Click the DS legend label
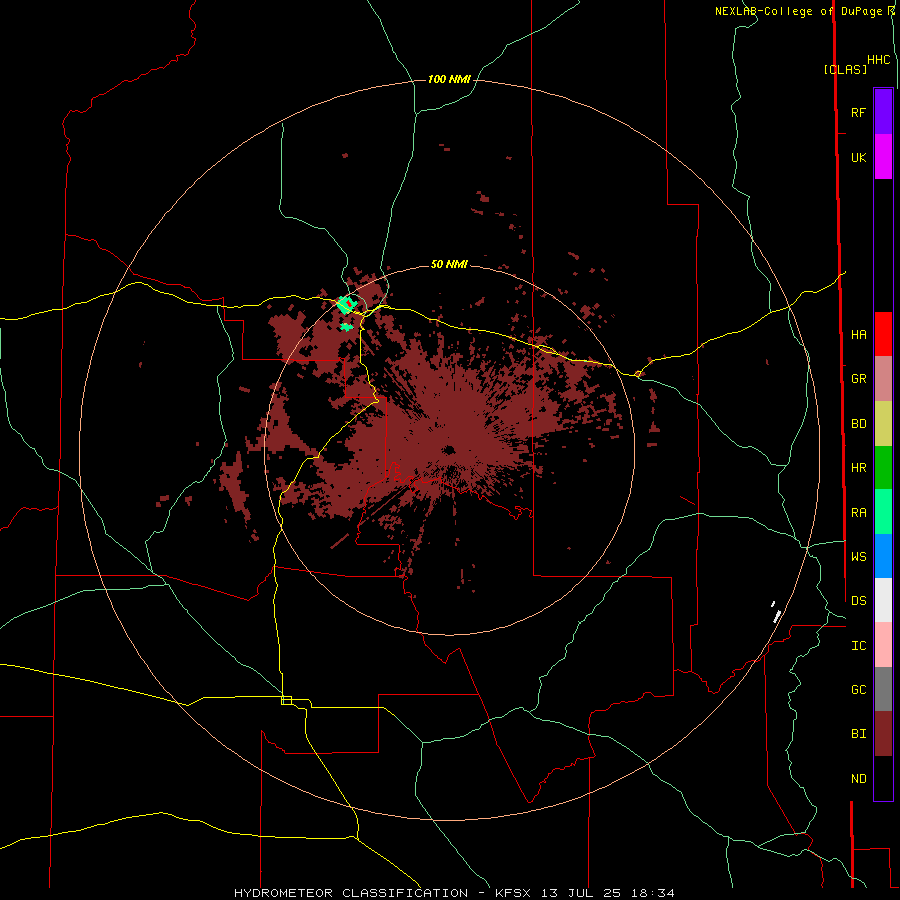Image resolution: width=900 pixels, height=900 pixels. [x=858, y=601]
